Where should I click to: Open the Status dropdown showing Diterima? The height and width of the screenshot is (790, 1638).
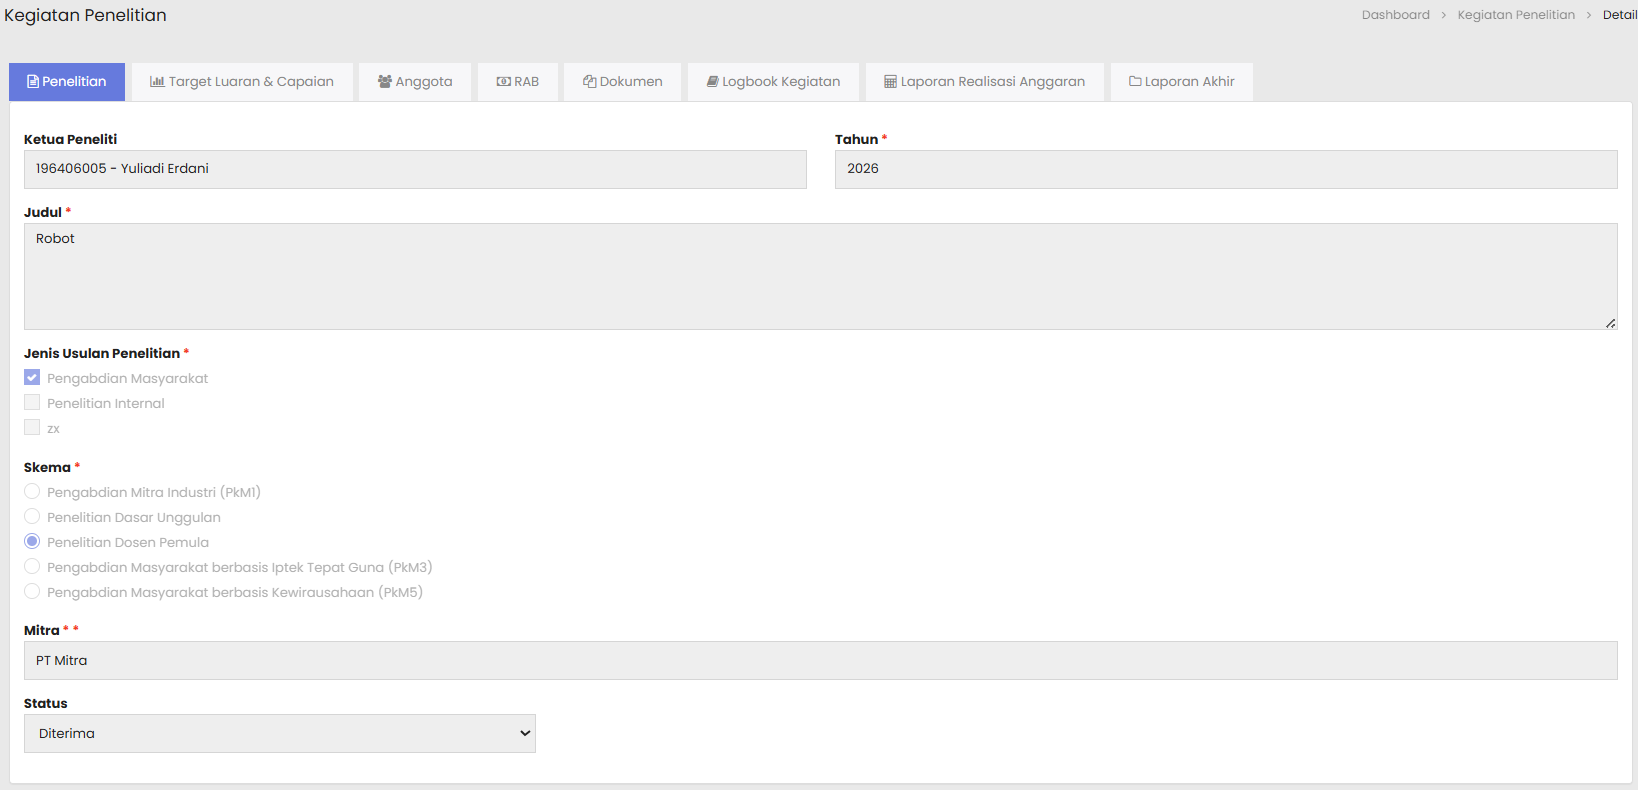pos(280,733)
